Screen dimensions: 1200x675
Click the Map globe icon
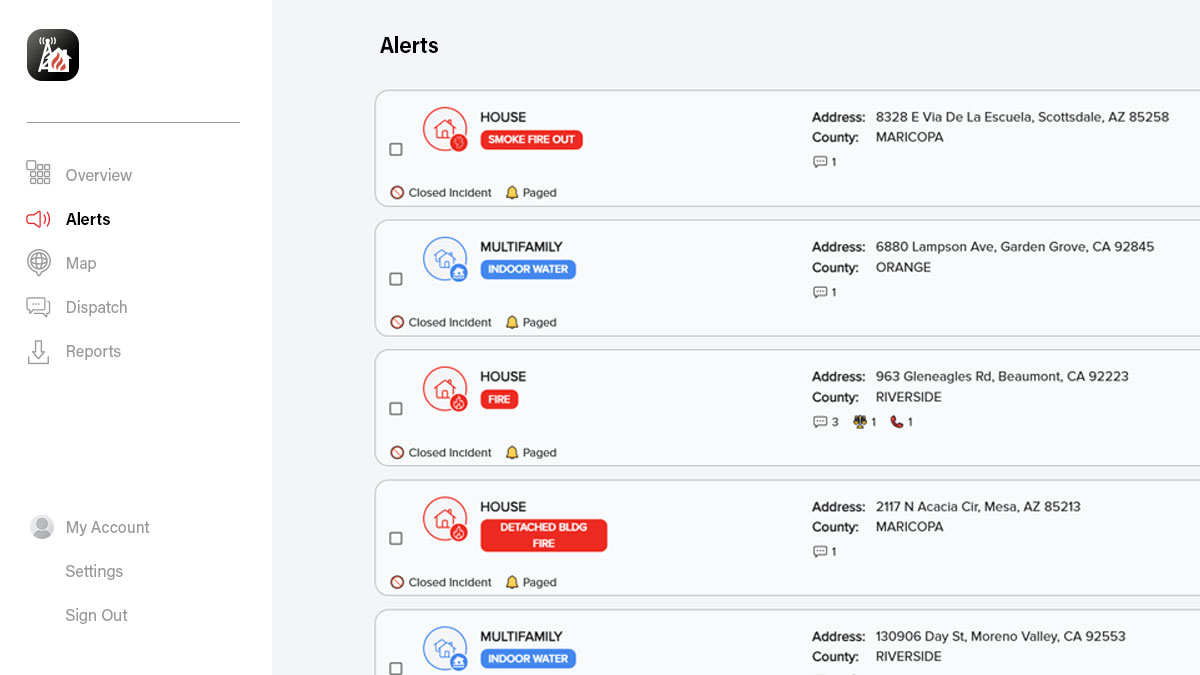coord(38,263)
